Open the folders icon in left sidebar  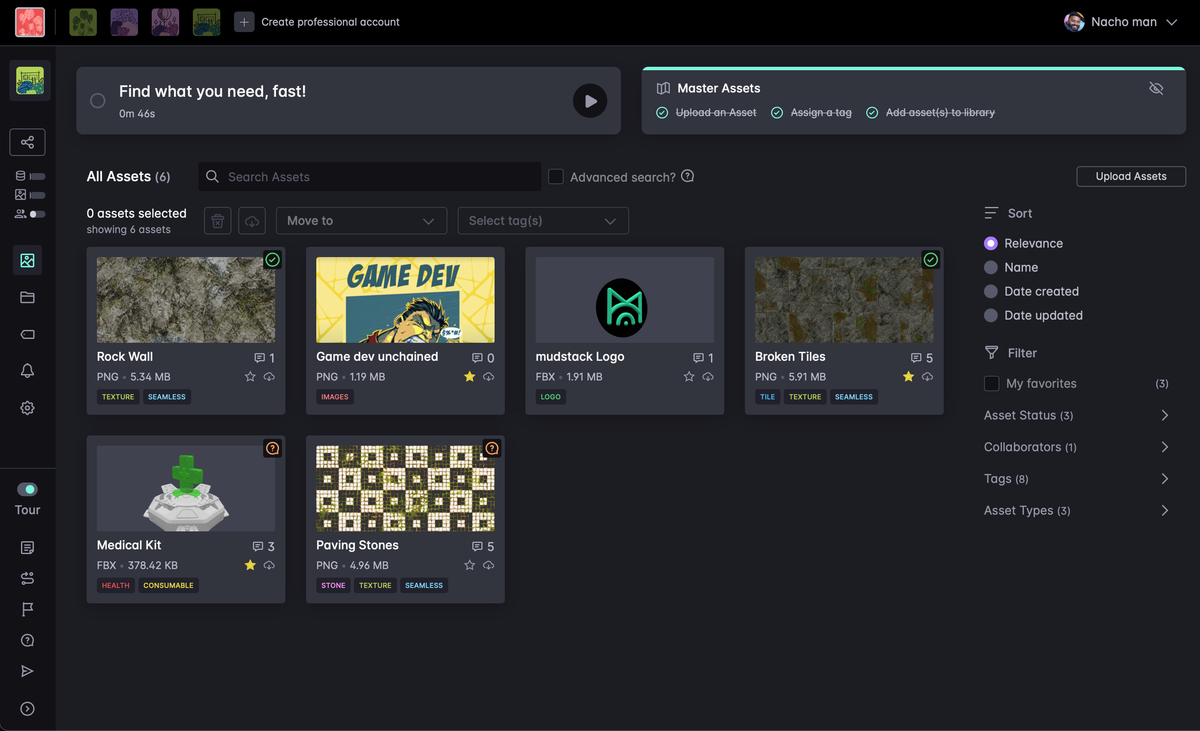pos(27,297)
